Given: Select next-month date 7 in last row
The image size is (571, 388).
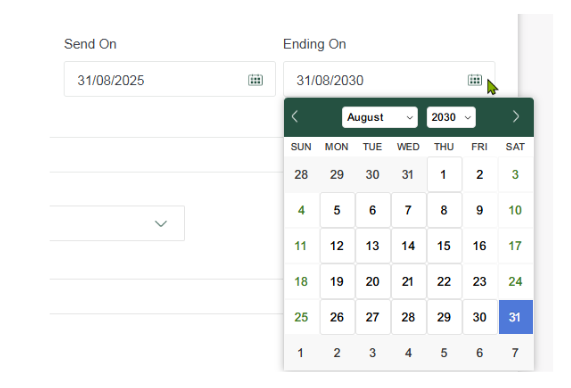Looking at the screenshot, I should [x=516, y=353].
